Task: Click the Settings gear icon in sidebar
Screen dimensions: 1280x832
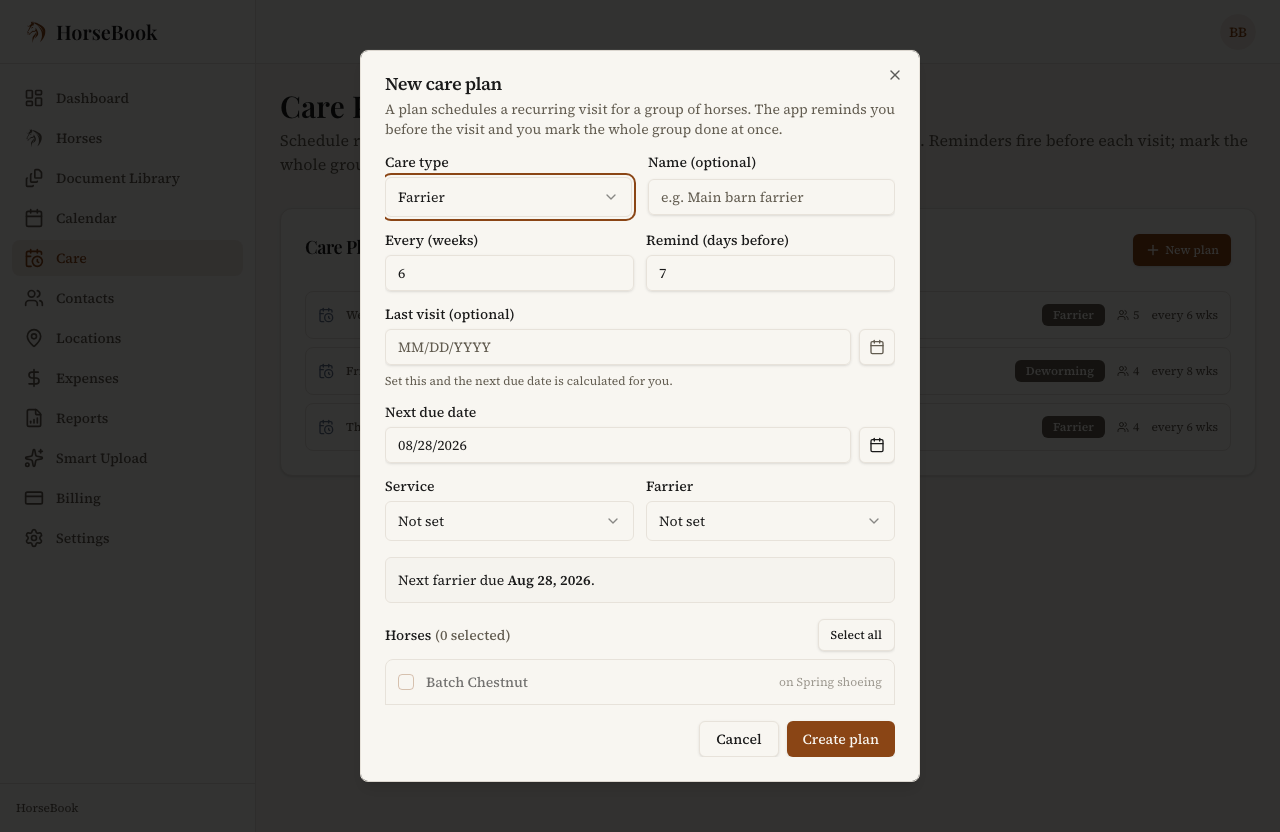Action: tap(34, 538)
